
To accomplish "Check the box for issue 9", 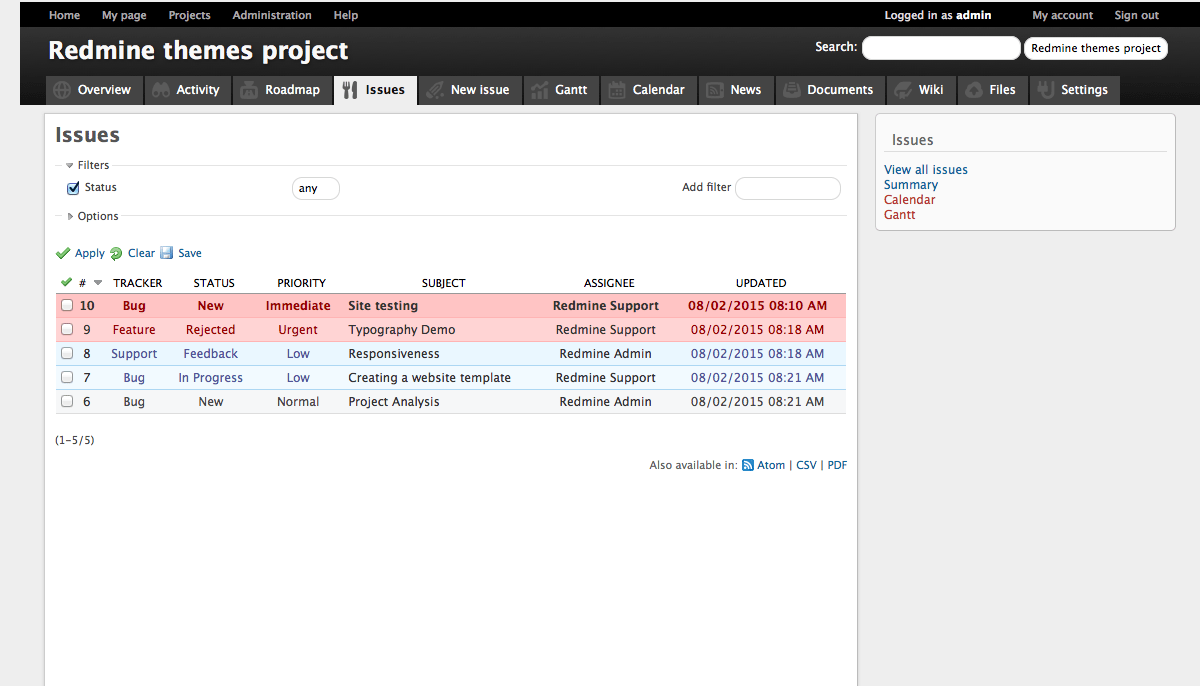I will [x=67, y=329].
